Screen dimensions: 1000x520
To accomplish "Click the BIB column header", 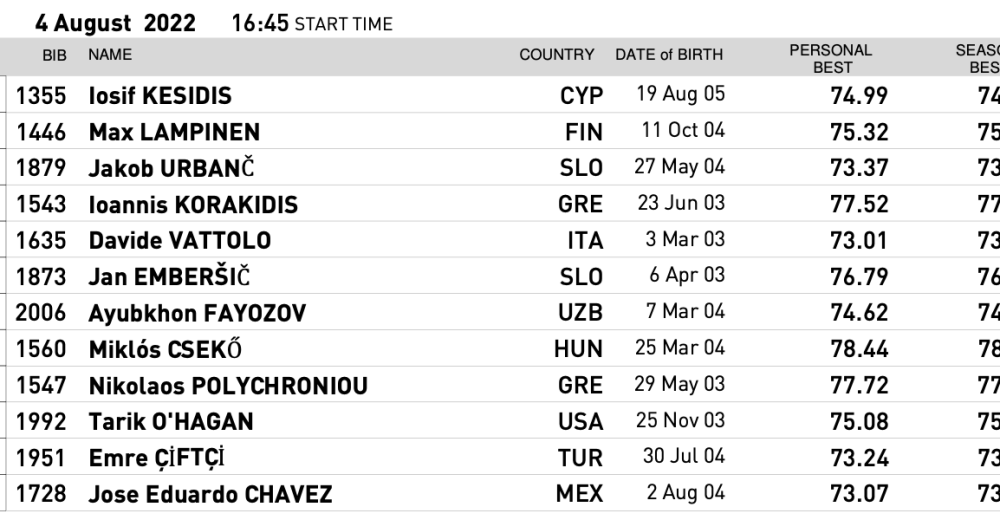I will pos(54,55).
